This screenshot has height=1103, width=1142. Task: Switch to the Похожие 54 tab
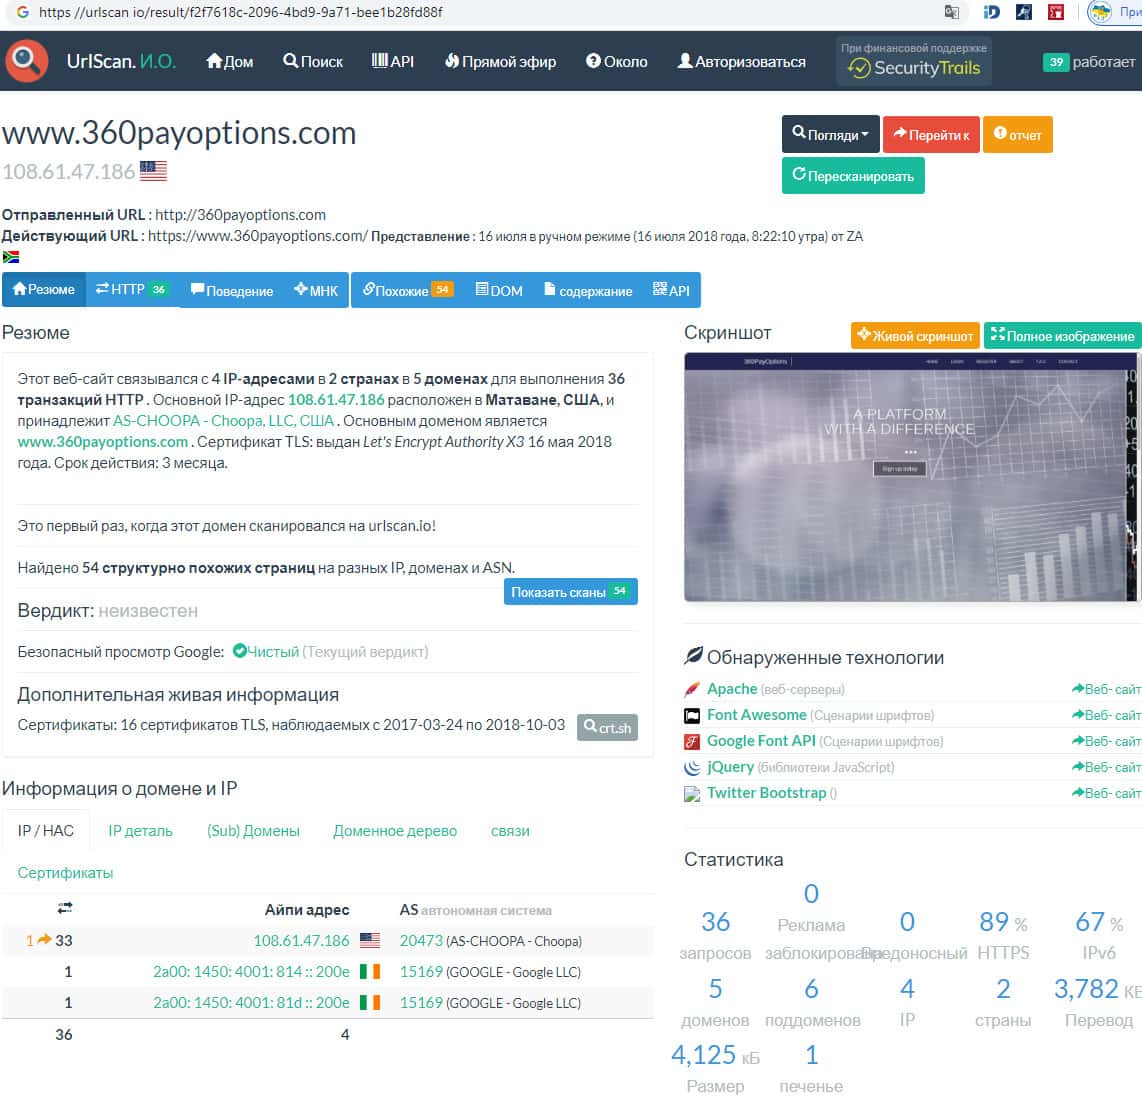click(407, 290)
